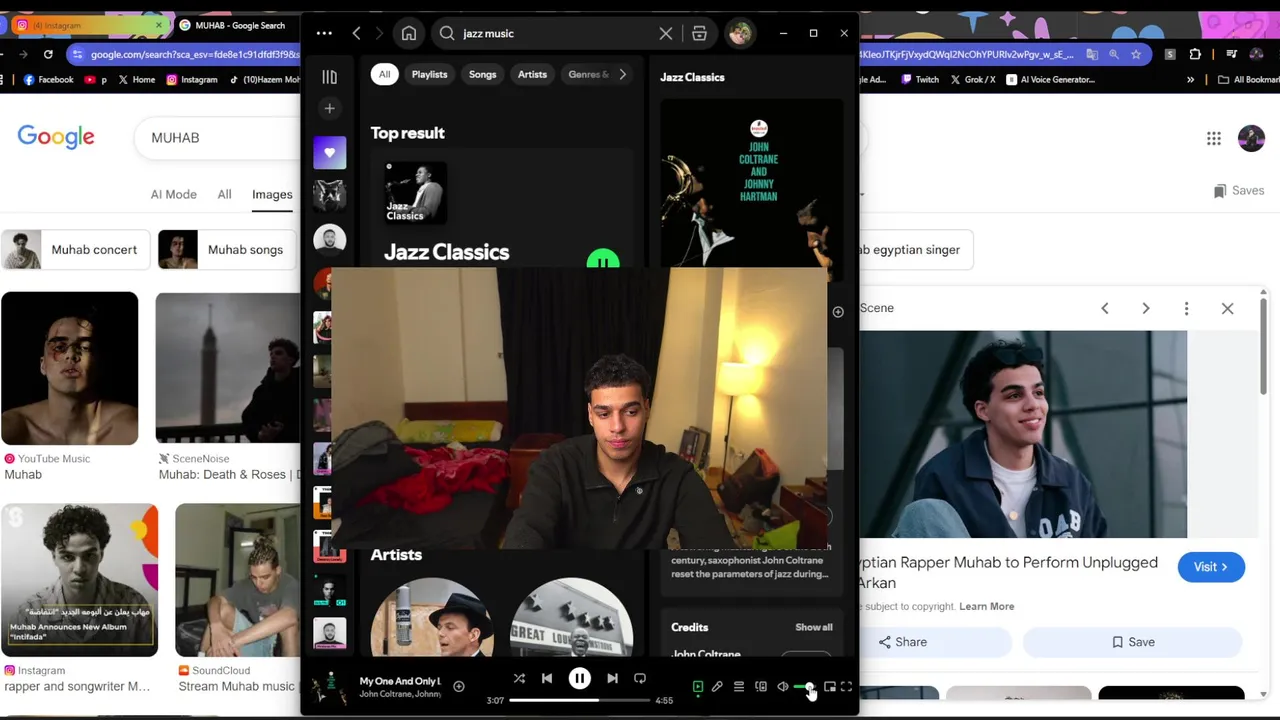Switch to the Instagram browser tab

click(x=88, y=25)
